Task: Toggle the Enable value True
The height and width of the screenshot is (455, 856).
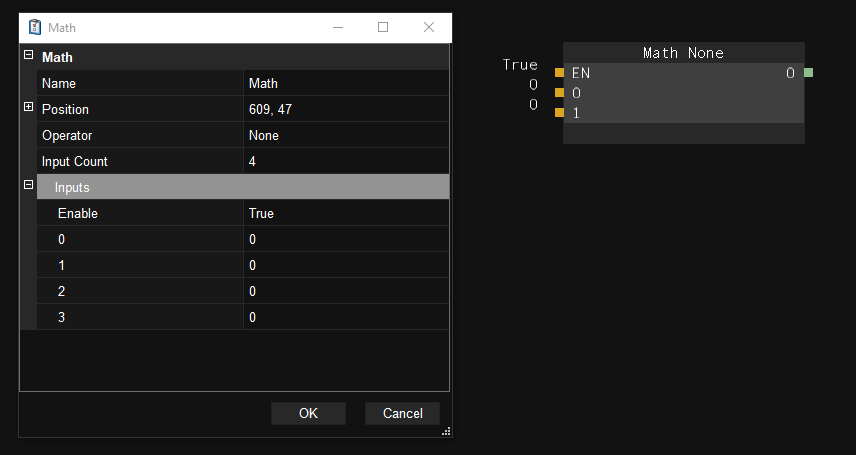Action: (345, 213)
